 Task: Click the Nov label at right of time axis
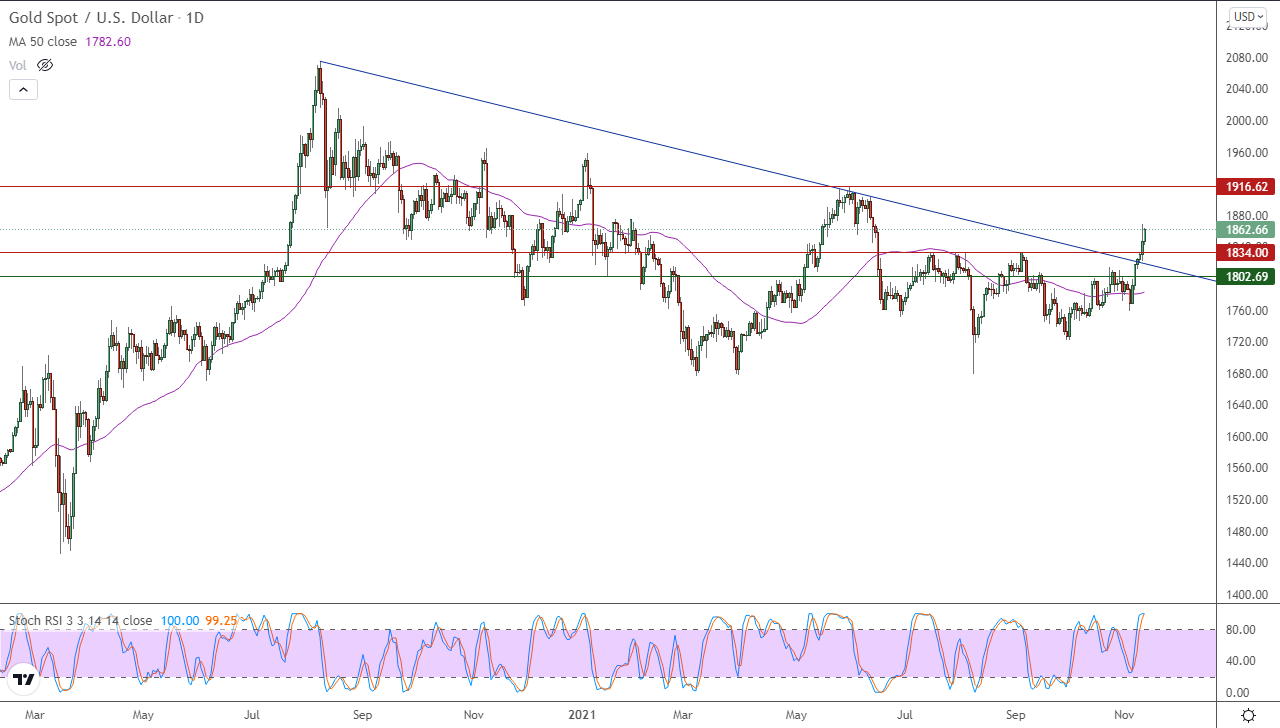(x=1124, y=715)
